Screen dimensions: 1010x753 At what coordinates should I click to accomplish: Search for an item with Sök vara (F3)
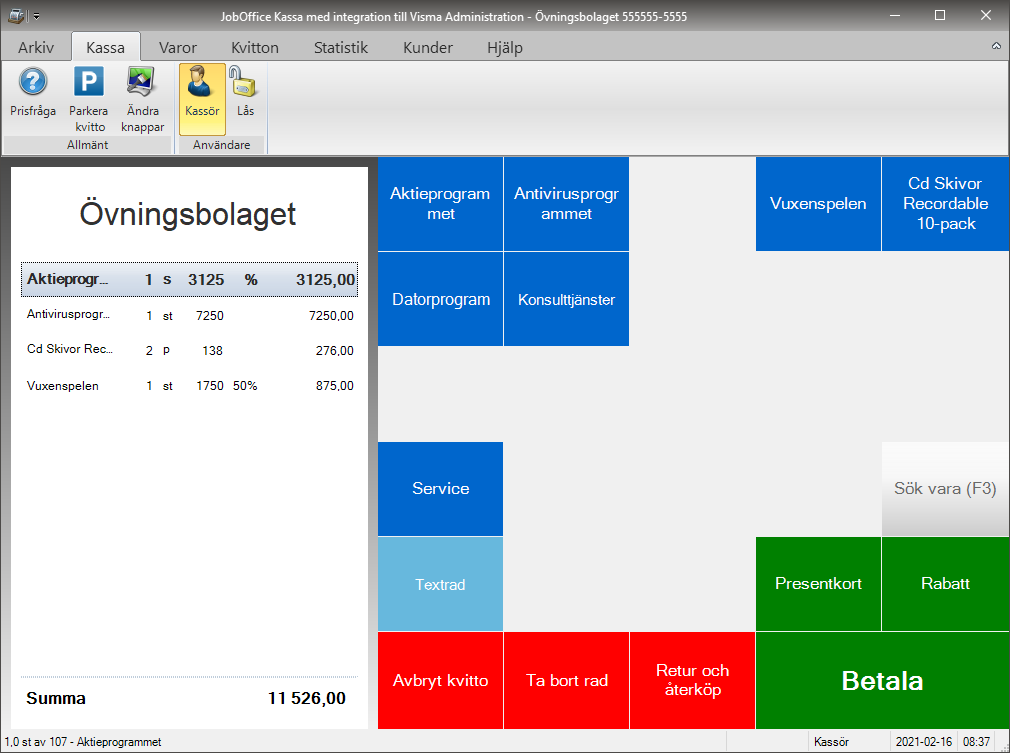point(944,489)
